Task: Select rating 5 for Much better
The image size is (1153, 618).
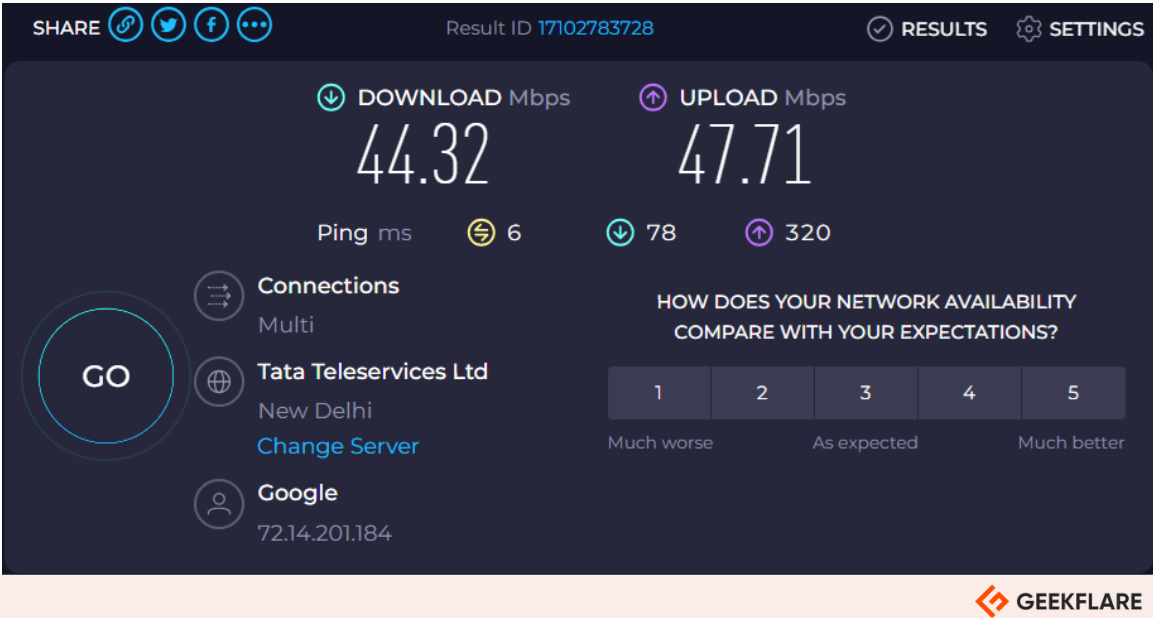Action: 1073,392
